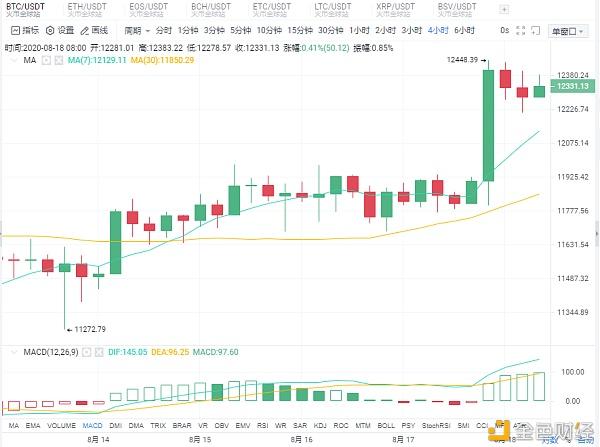600x447 pixels.
Task: Click the screenshot capture icon in toolbar
Action: pyautogui.click(x=536, y=31)
